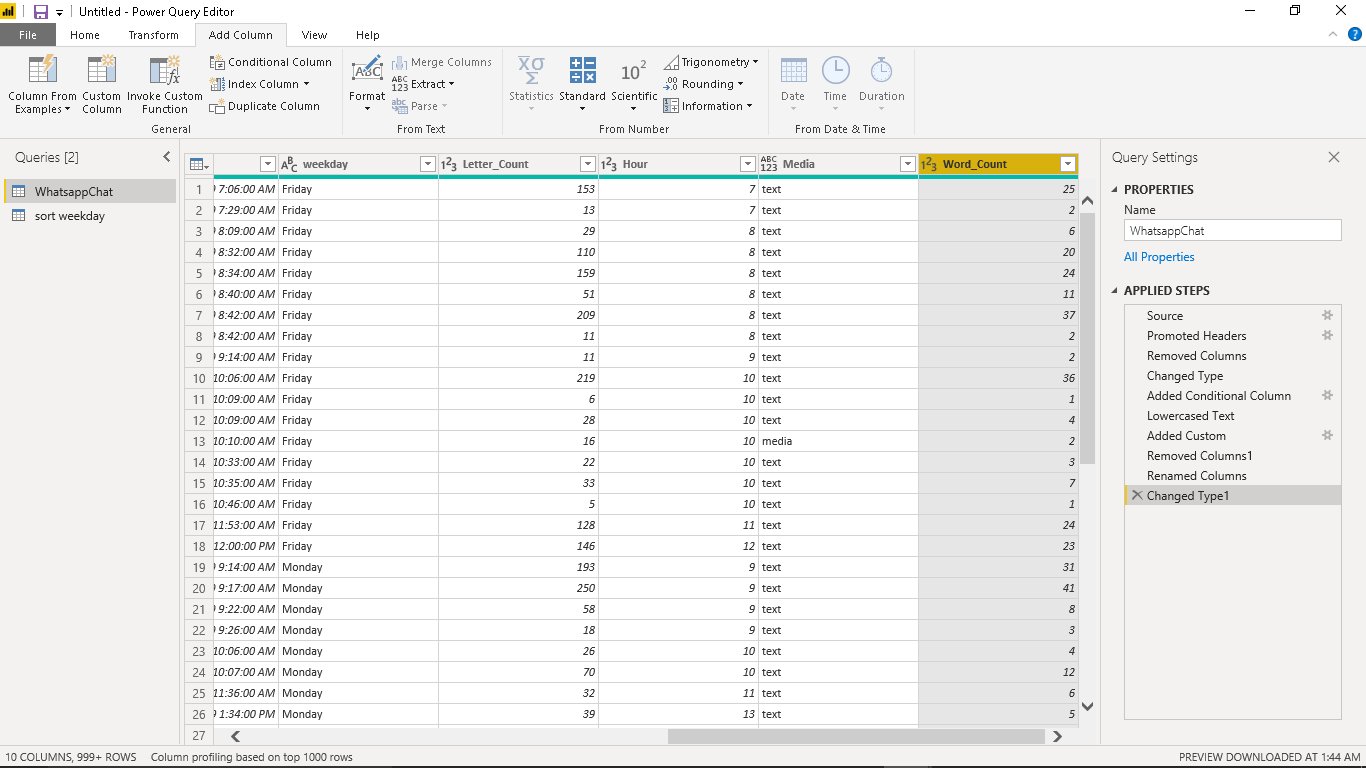Collapse the PROPERTIES section

(1116, 190)
